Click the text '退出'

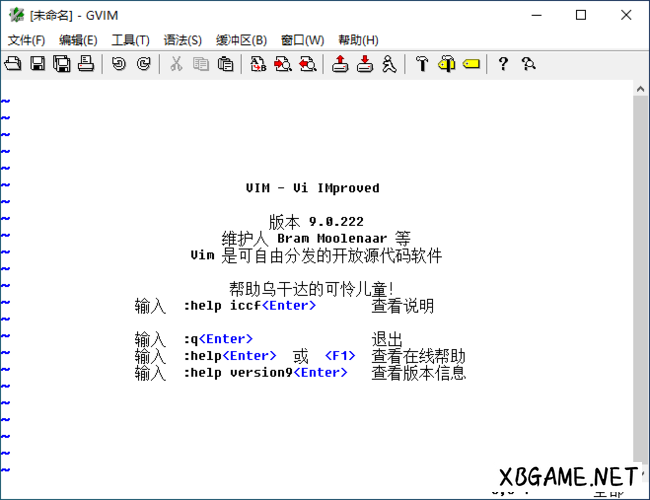click(387, 339)
